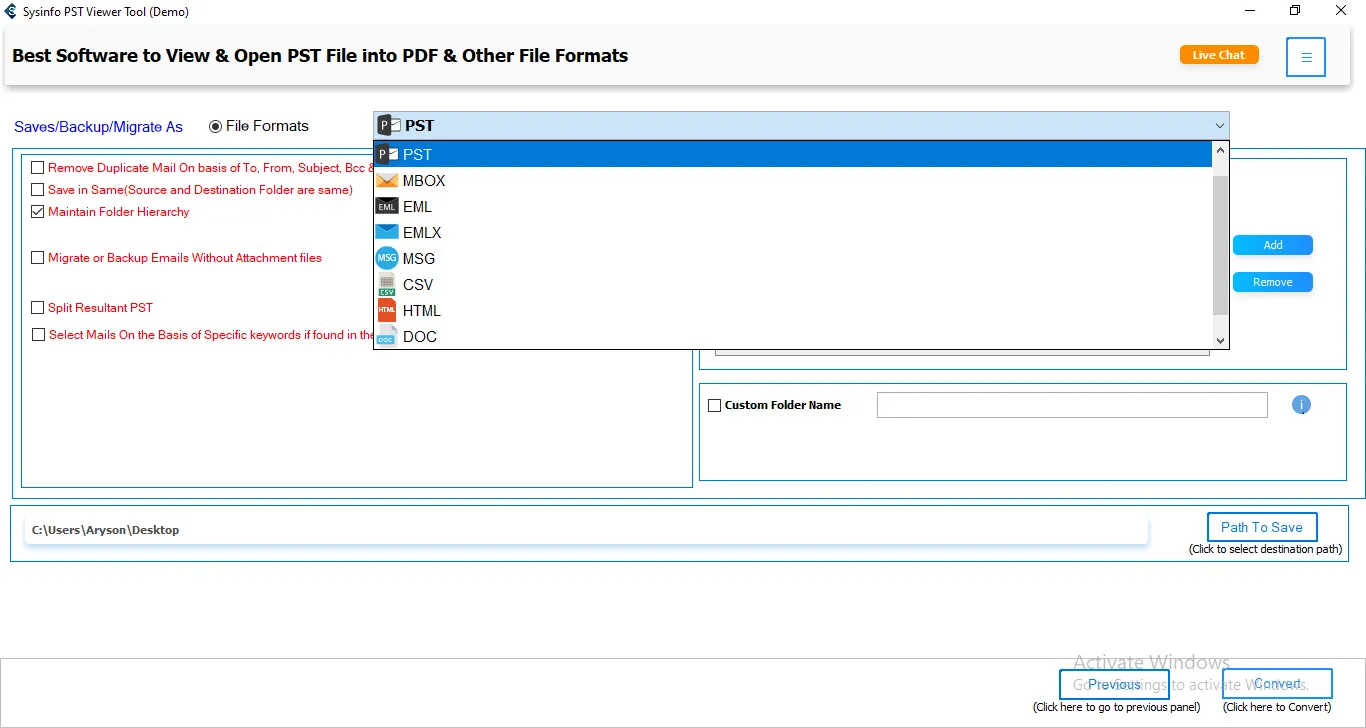Viewport: 1366px width, 728px height.
Task: Go back with the Previous button
Action: (x=1114, y=685)
